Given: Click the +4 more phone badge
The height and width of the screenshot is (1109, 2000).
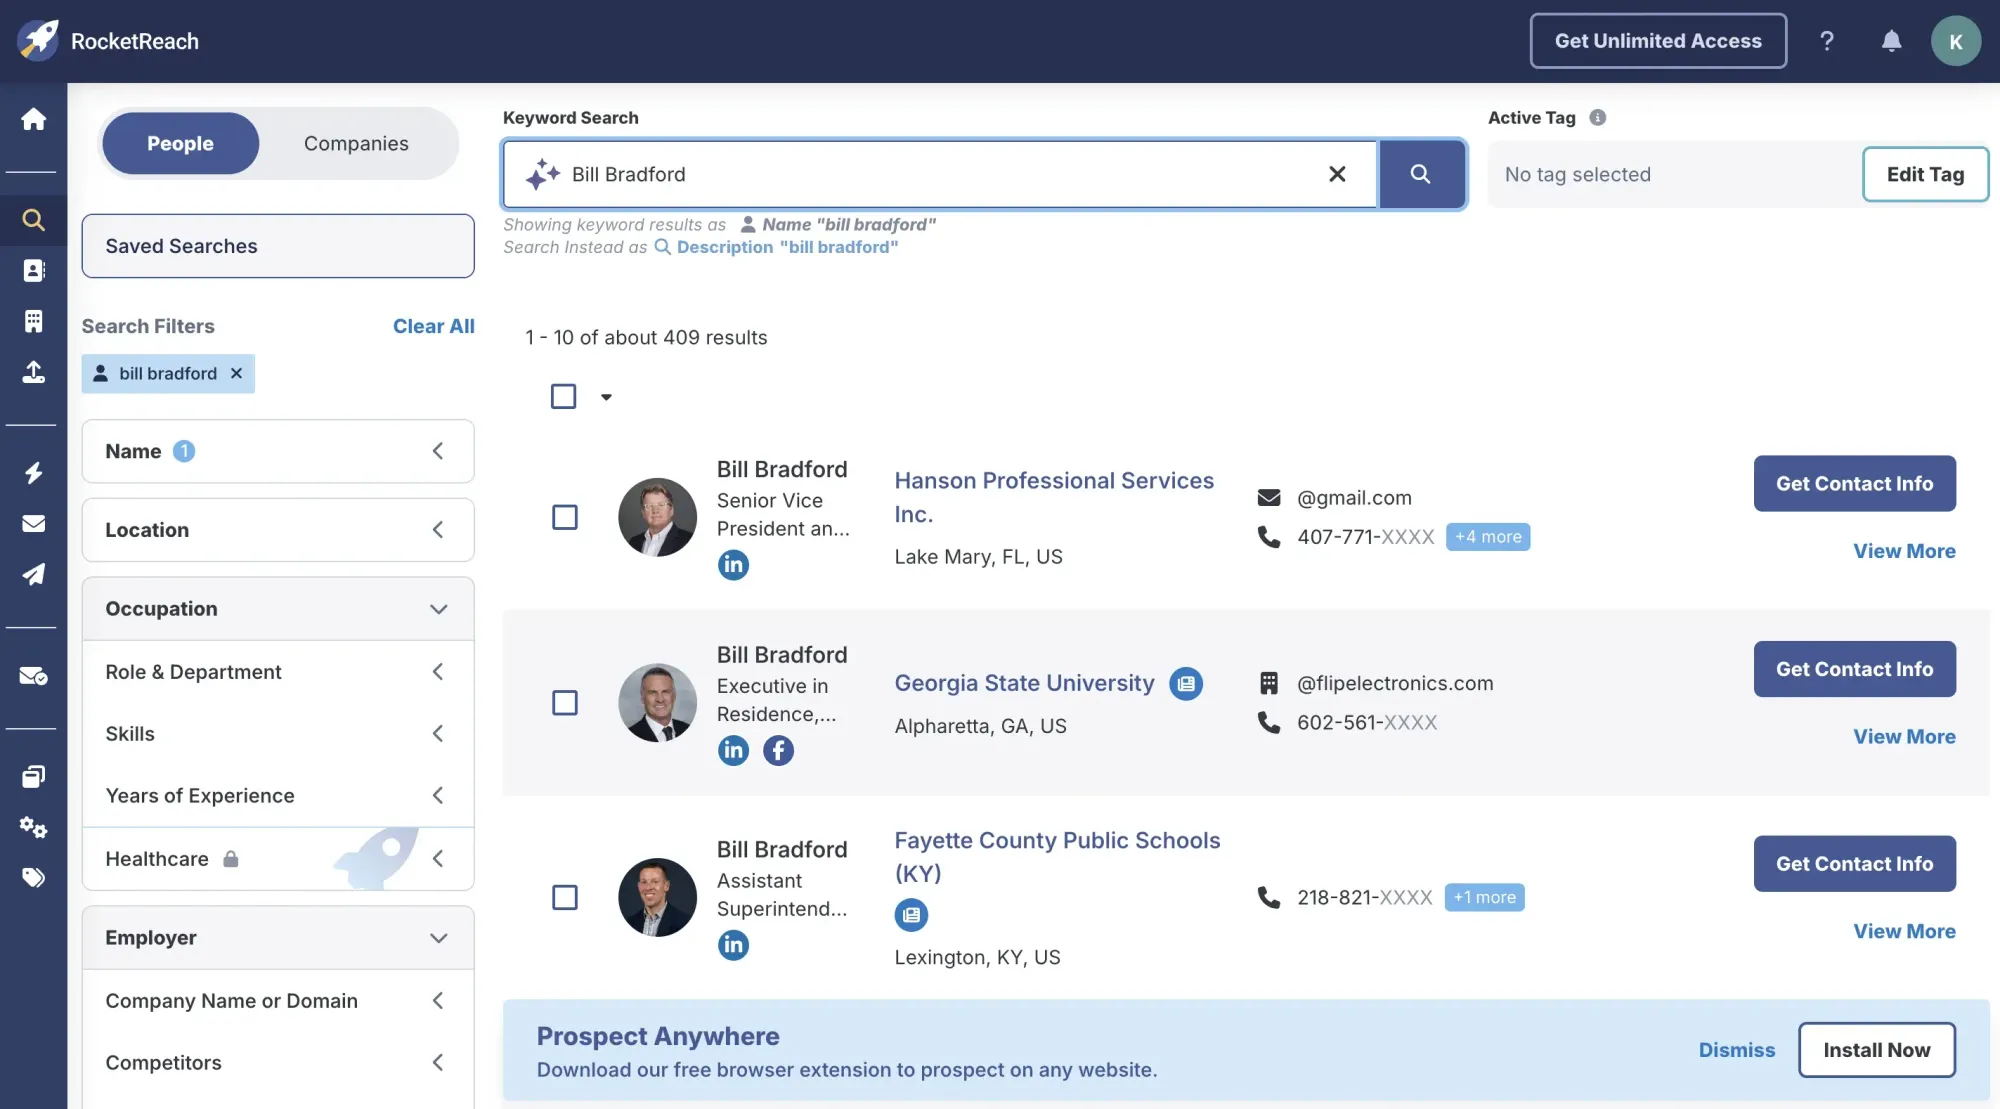Looking at the screenshot, I should (x=1488, y=537).
